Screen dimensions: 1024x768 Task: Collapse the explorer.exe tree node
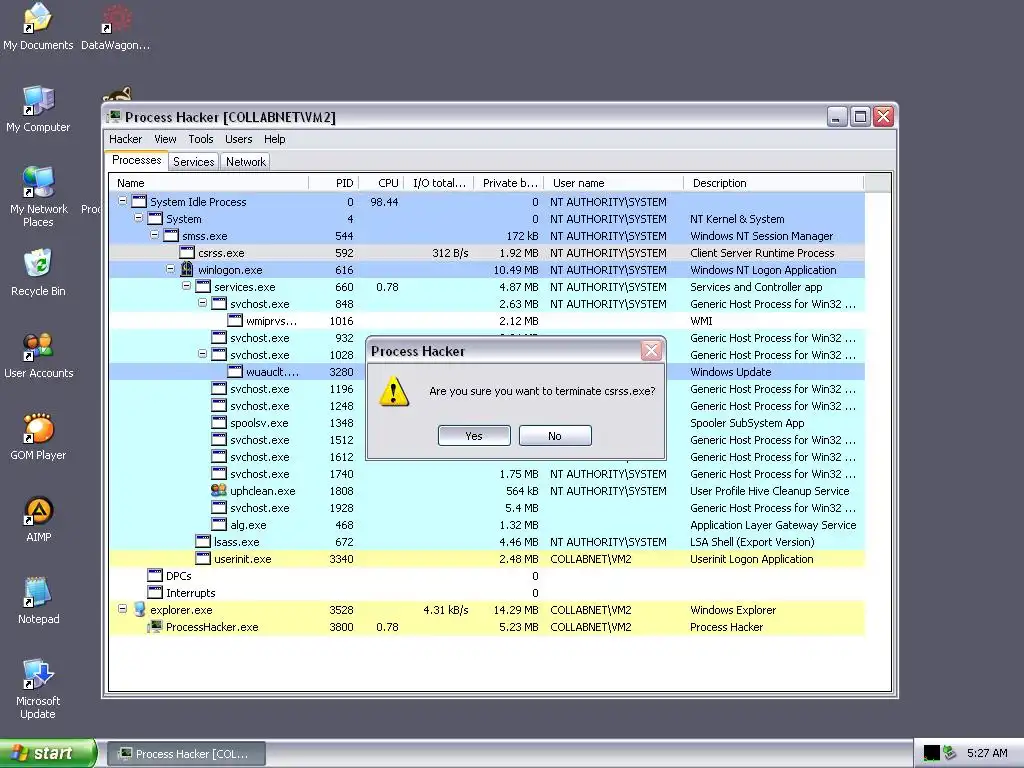[122, 609]
